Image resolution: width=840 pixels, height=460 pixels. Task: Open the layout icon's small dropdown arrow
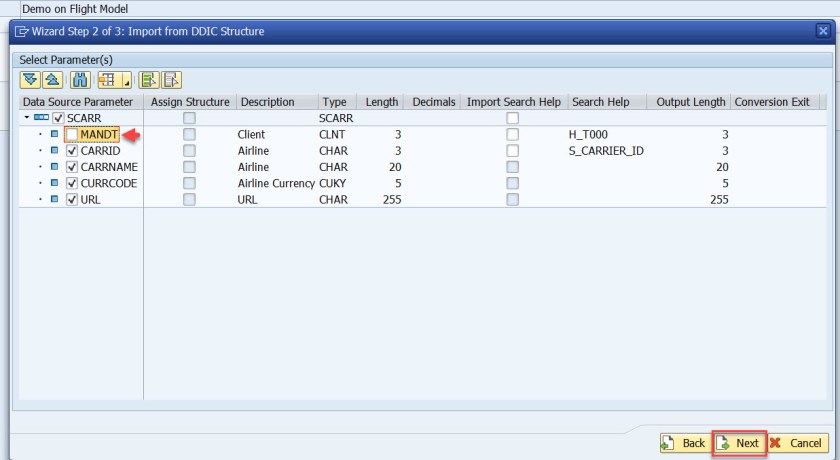126,80
